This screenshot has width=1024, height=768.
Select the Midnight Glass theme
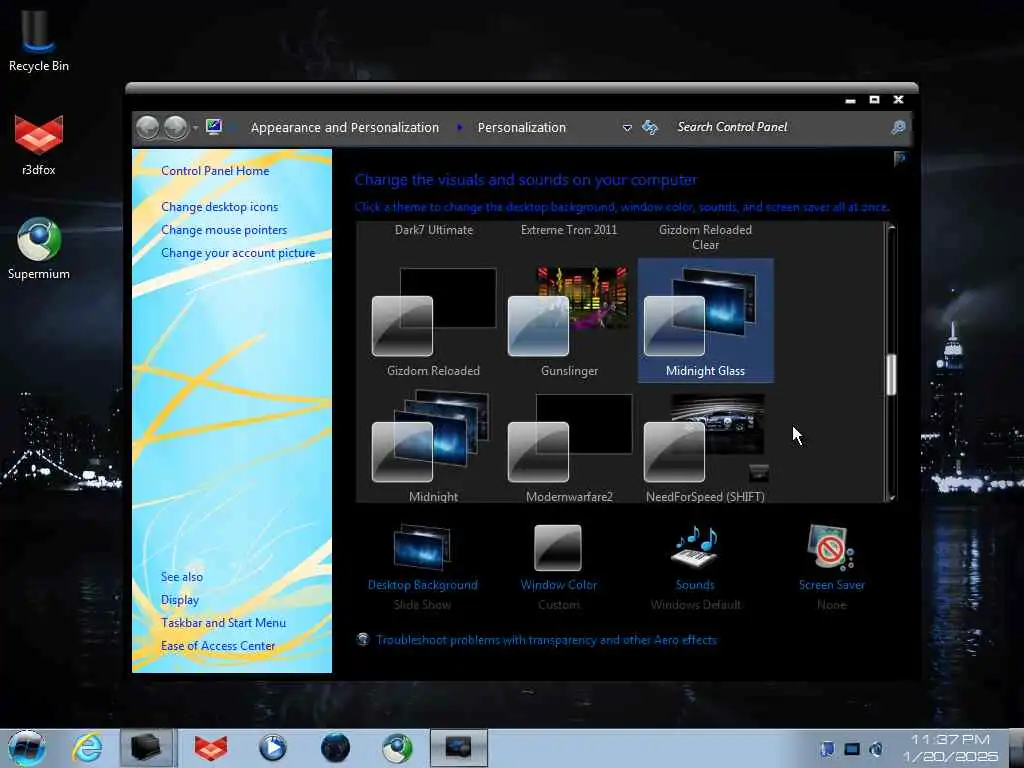point(705,319)
